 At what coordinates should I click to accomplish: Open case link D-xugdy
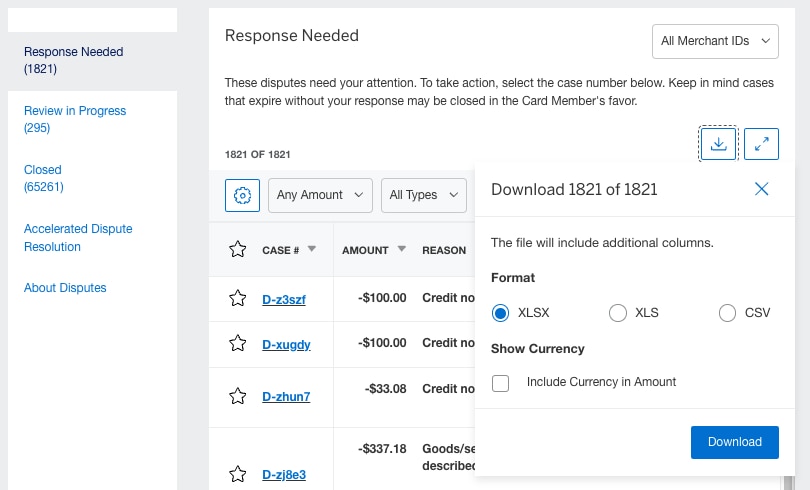tap(286, 344)
